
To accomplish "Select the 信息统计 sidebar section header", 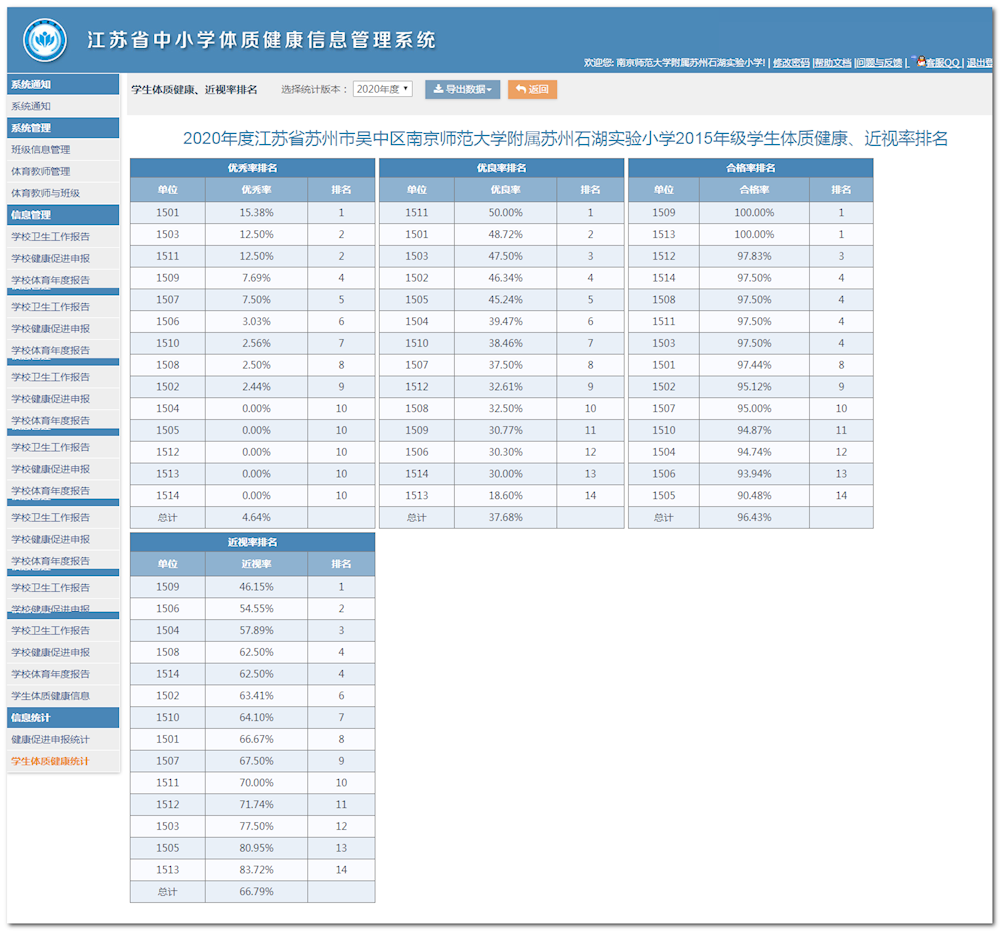I will tap(63, 717).
